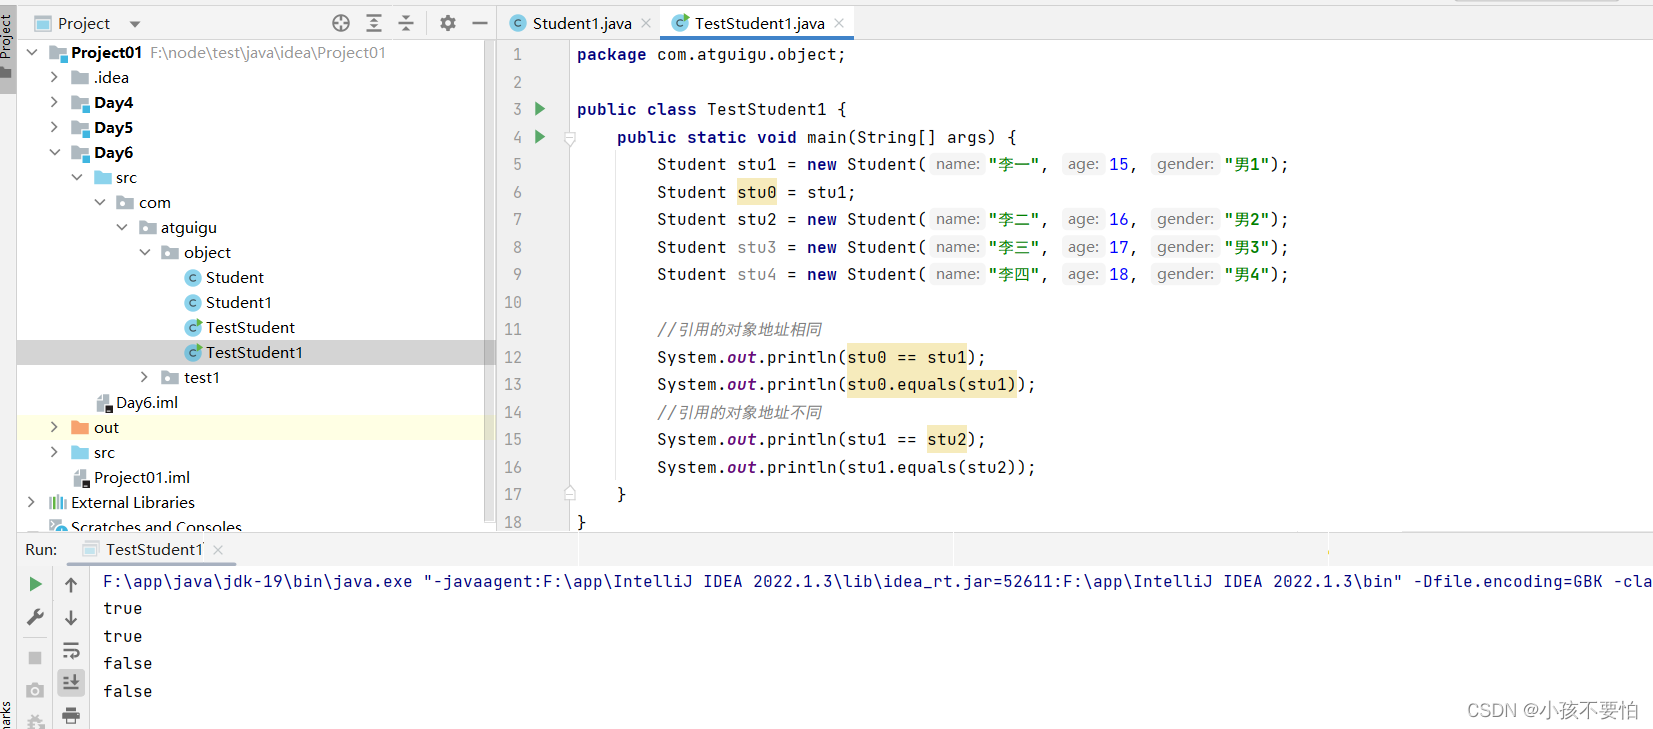Open TestStudent class in tree

(250, 327)
